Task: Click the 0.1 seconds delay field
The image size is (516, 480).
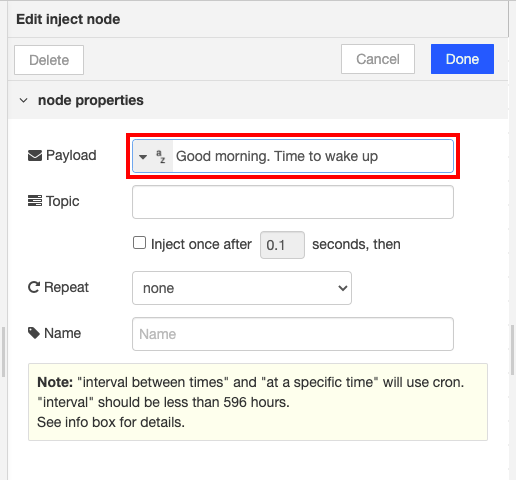Action: pos(282,245)
